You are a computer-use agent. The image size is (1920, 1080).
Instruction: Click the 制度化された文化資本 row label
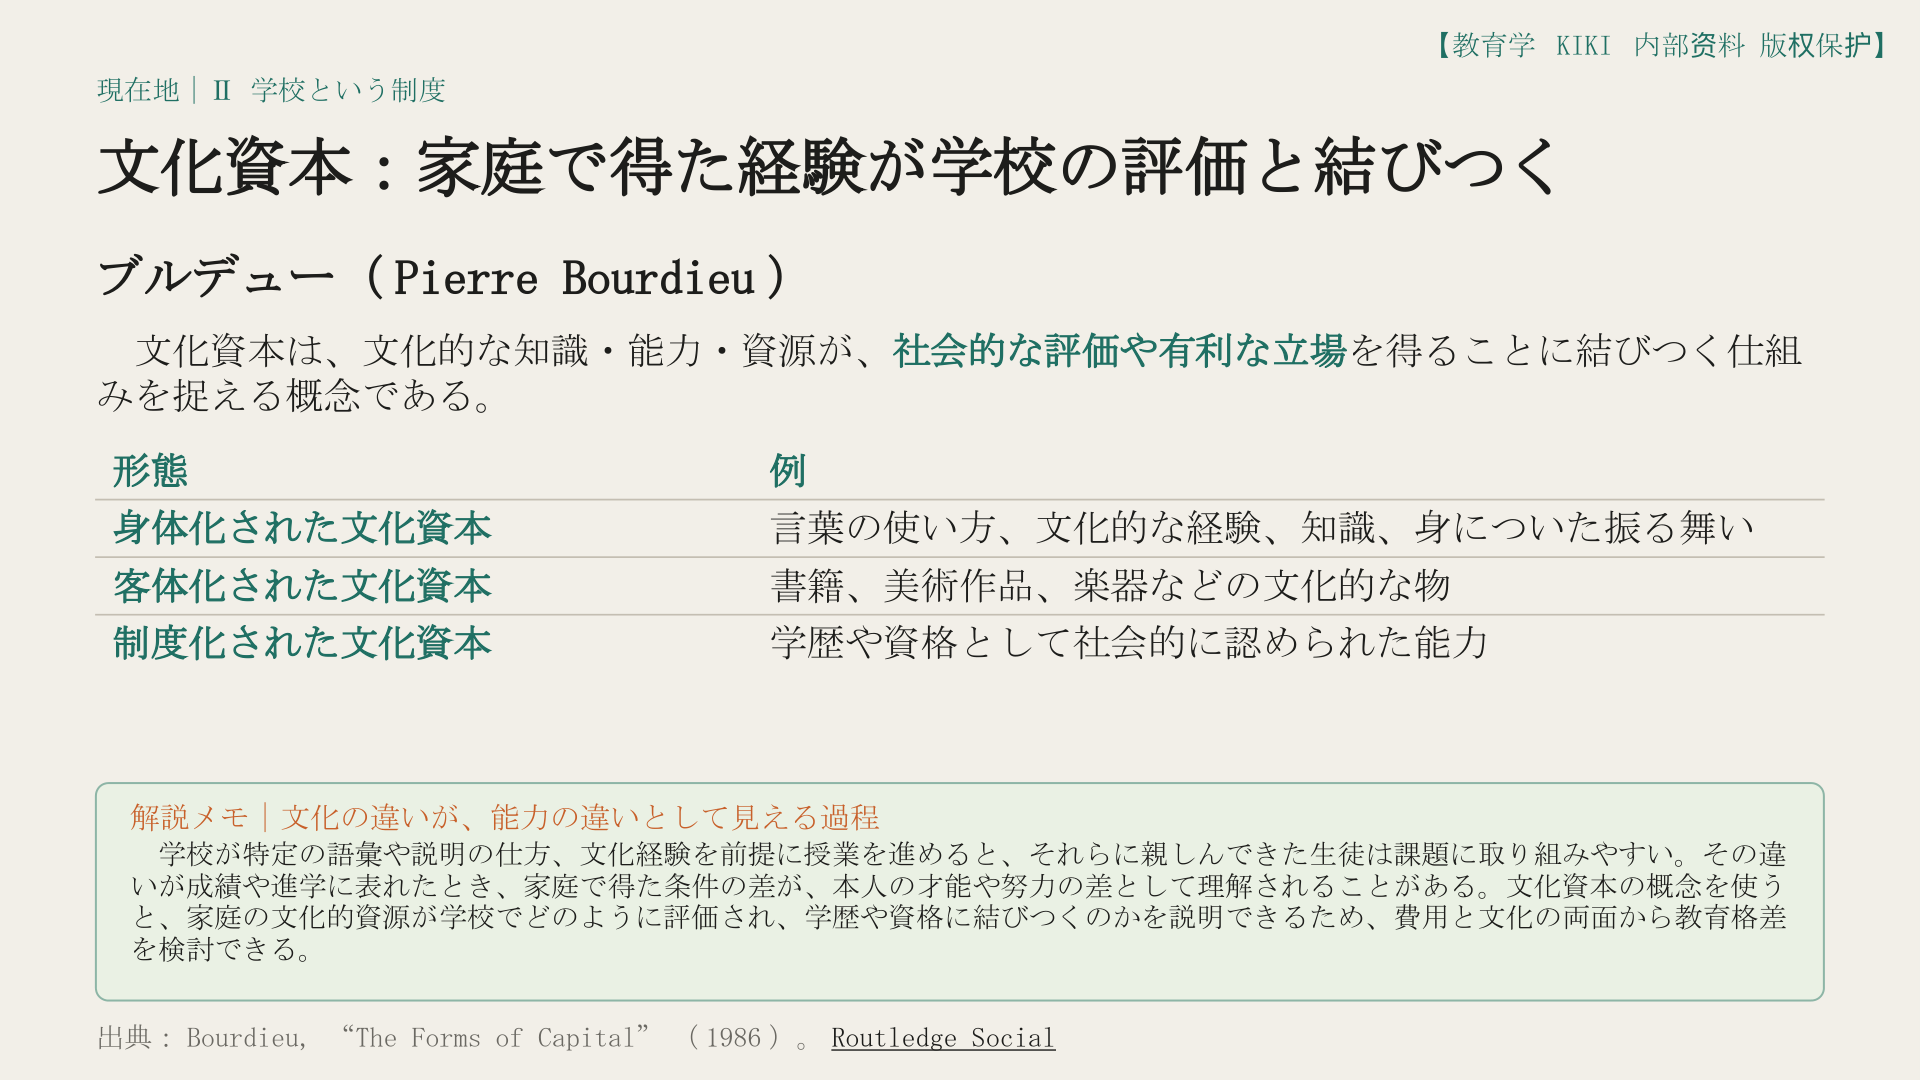(x=302, y=643)
